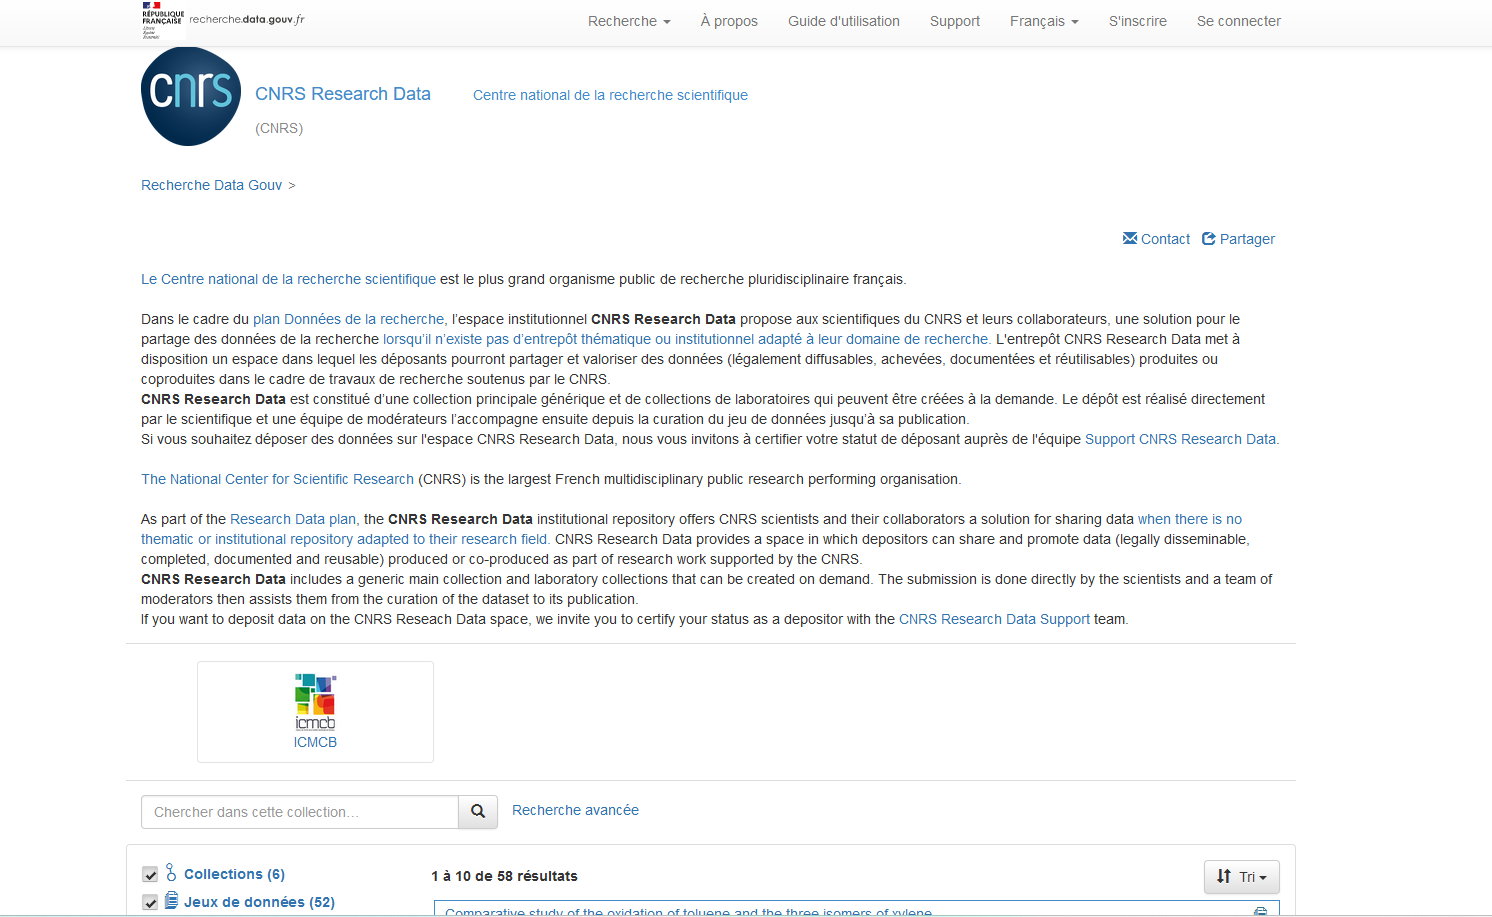Click the République Française government logo

click(x=163, y=18)
